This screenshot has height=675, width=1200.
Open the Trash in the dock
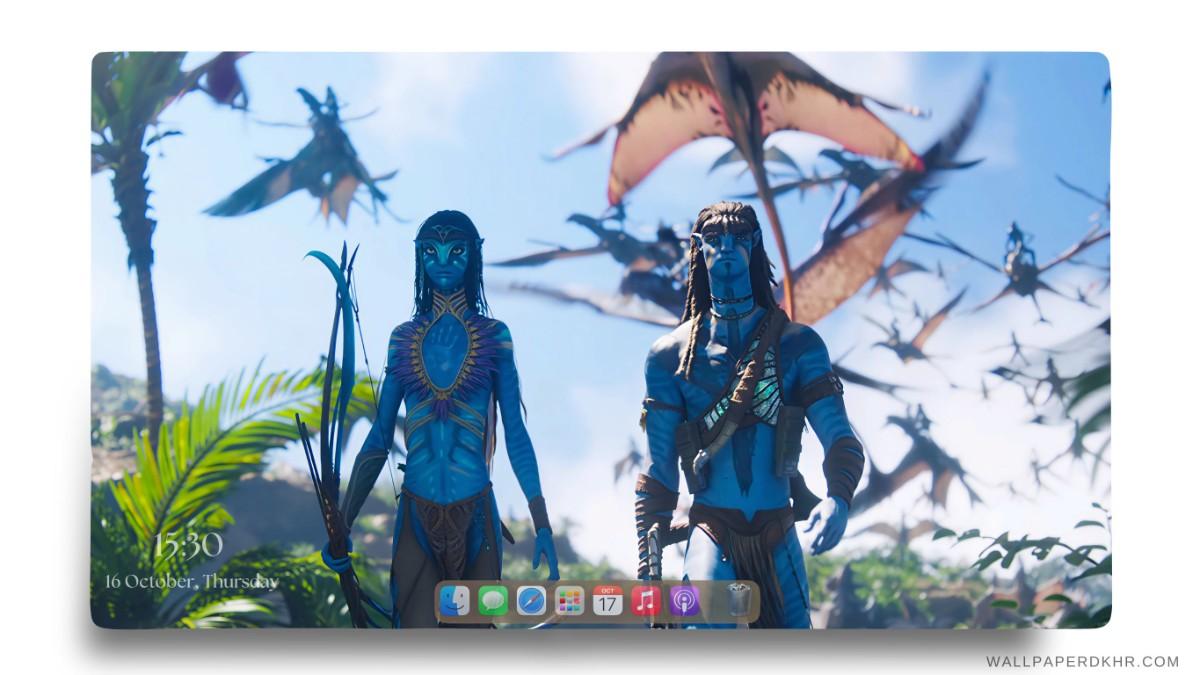tap(739, 601)
